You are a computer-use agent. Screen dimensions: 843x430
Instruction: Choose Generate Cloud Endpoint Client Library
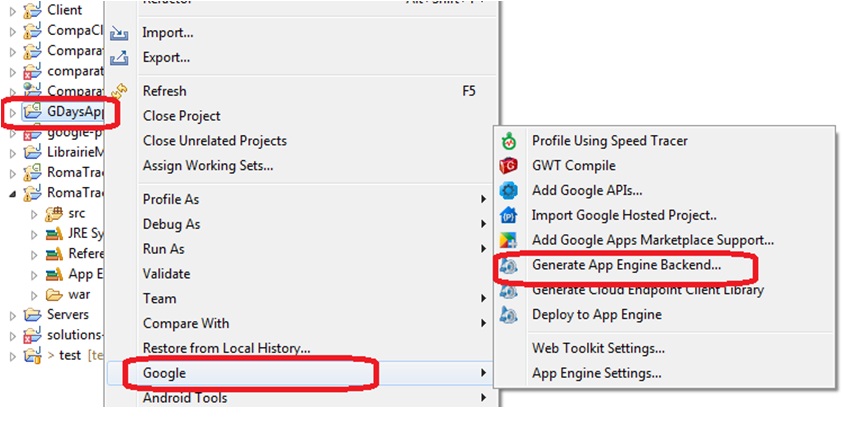click(x=647, y=290)
